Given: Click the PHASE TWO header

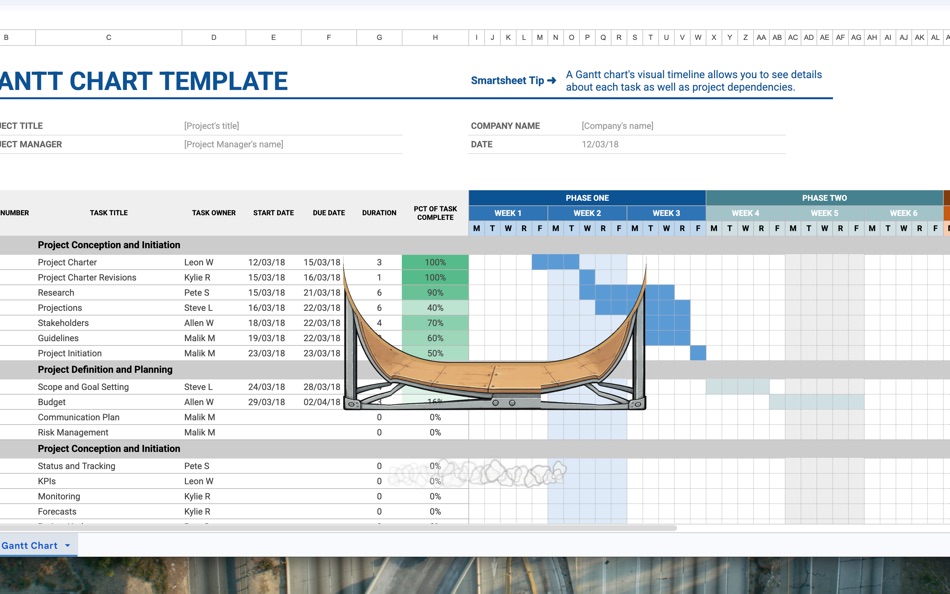Looking at the screenshot, I should (x=824, y=198).
